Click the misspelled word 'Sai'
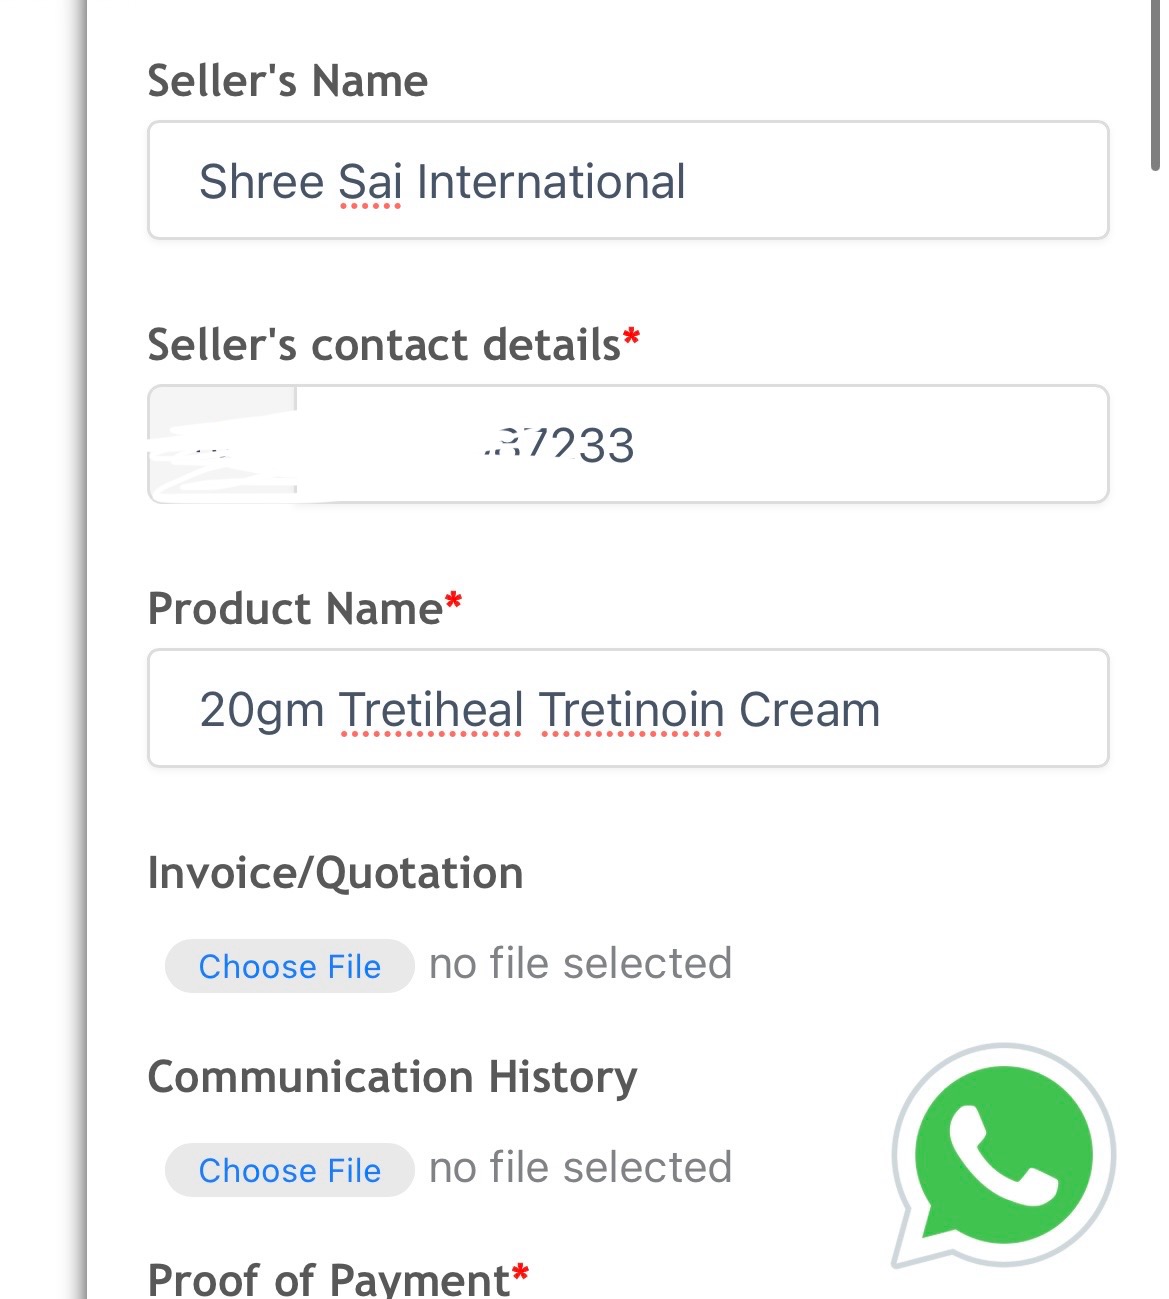Screen dimensions: 1169x1299 370,182
